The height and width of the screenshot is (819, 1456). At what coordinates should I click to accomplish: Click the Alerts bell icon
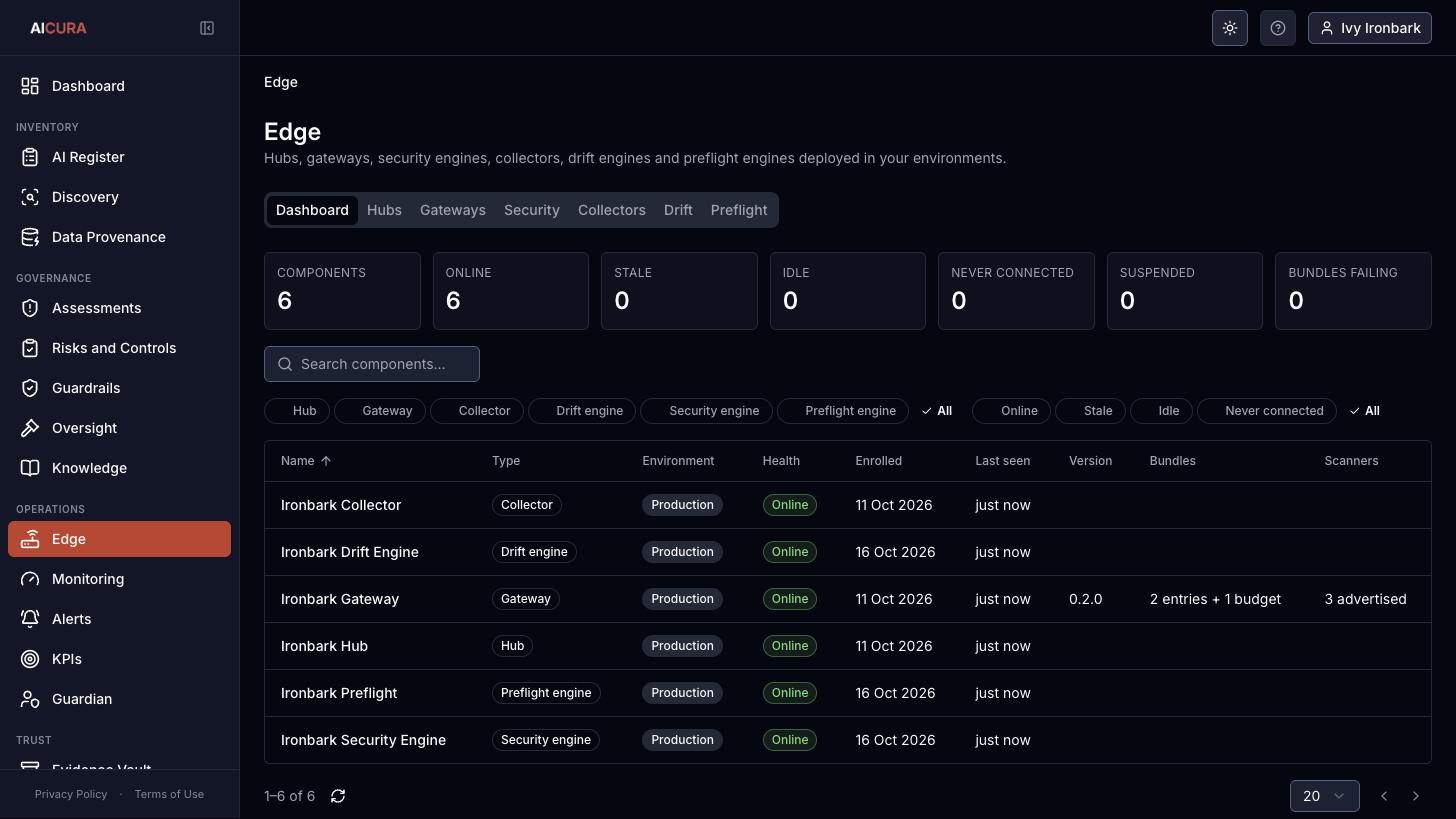pyautogui.click(x=30, y=619)
